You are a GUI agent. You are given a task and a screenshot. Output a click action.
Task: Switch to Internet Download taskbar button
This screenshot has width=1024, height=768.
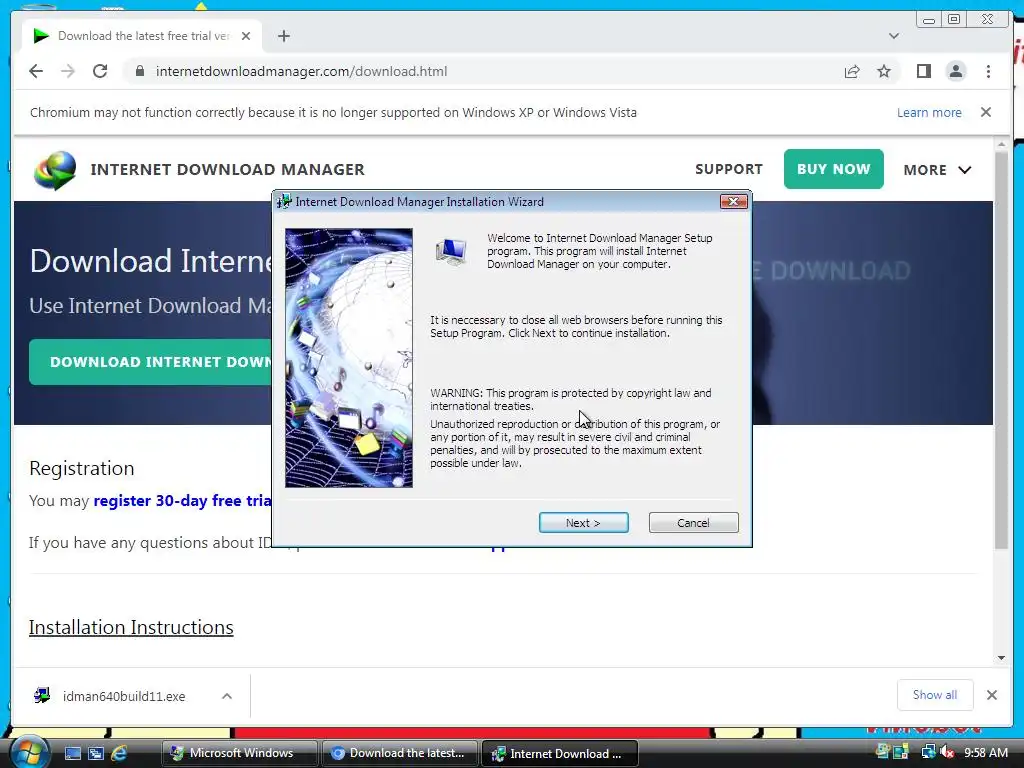click(x=559, y=753)
